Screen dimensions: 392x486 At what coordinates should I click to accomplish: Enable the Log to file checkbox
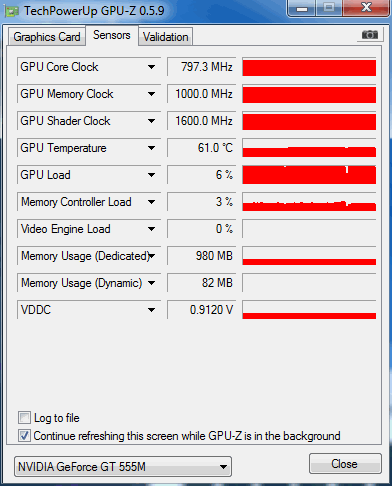[24, 418]
